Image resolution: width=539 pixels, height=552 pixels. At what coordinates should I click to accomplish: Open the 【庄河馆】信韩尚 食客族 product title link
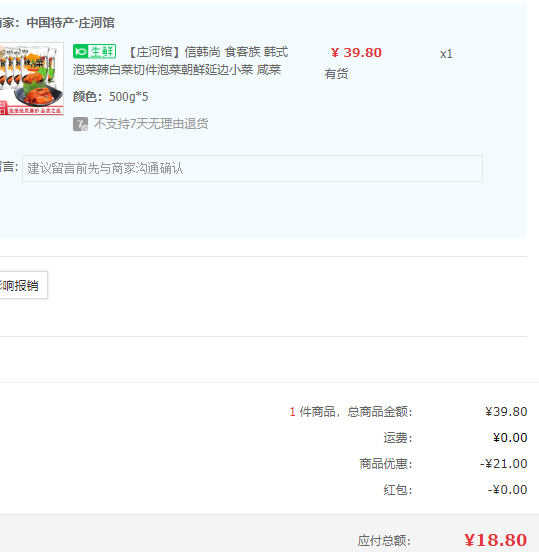pos(180,61)
